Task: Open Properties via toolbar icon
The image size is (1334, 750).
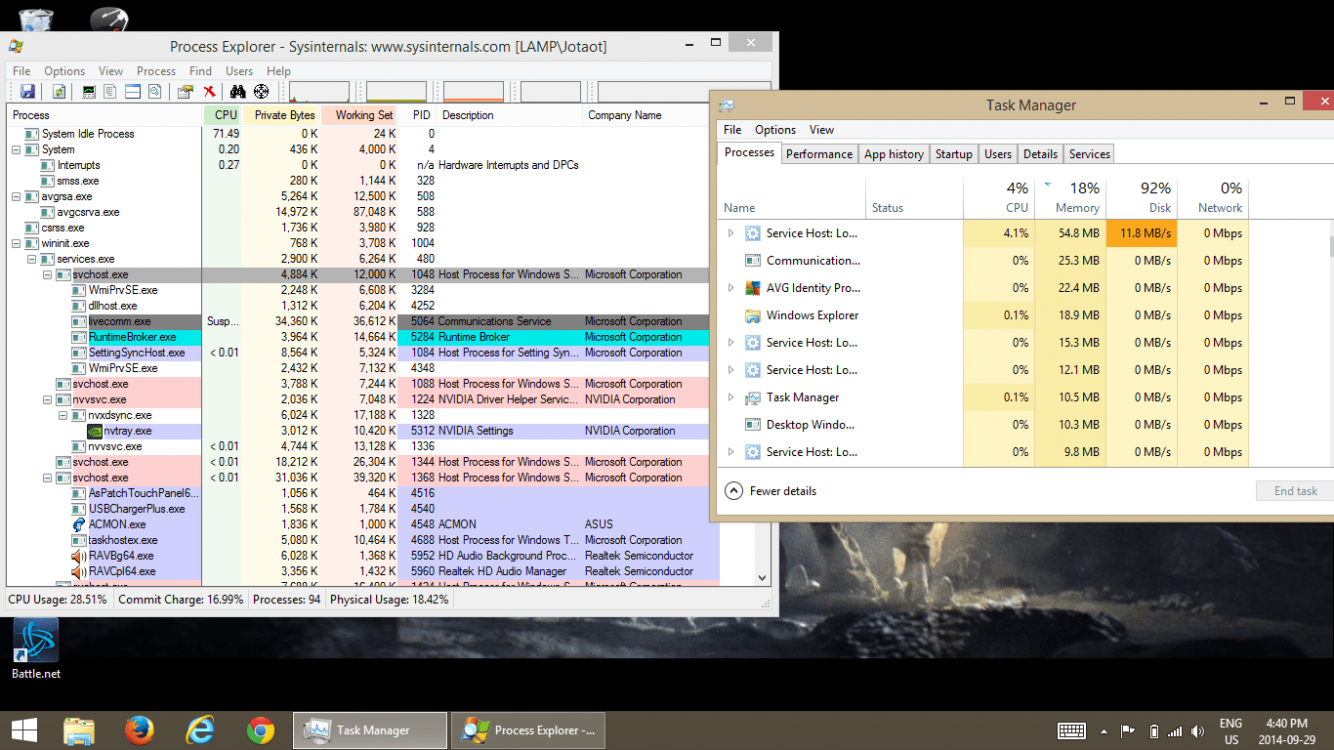Action: pos(185,92)
